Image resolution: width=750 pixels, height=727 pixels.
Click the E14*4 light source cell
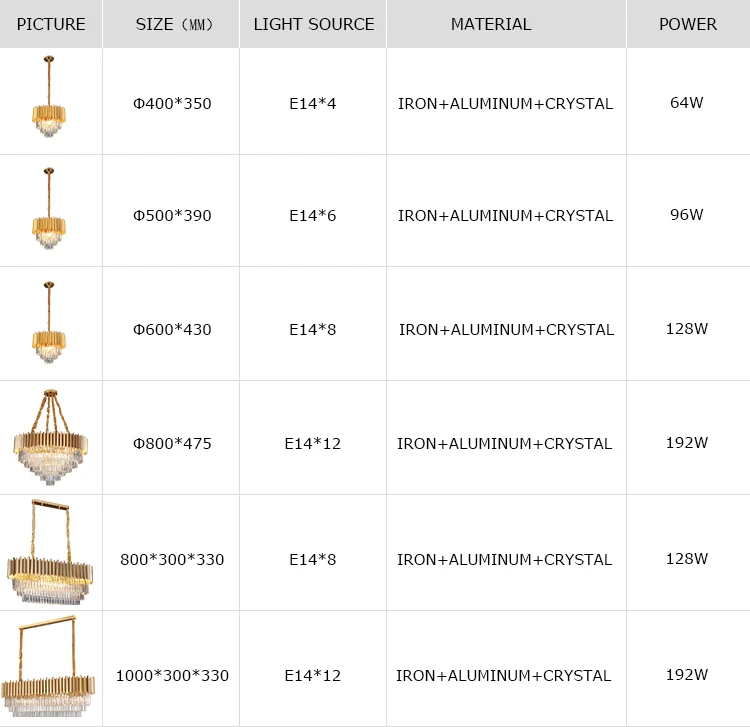coord(313,103)
